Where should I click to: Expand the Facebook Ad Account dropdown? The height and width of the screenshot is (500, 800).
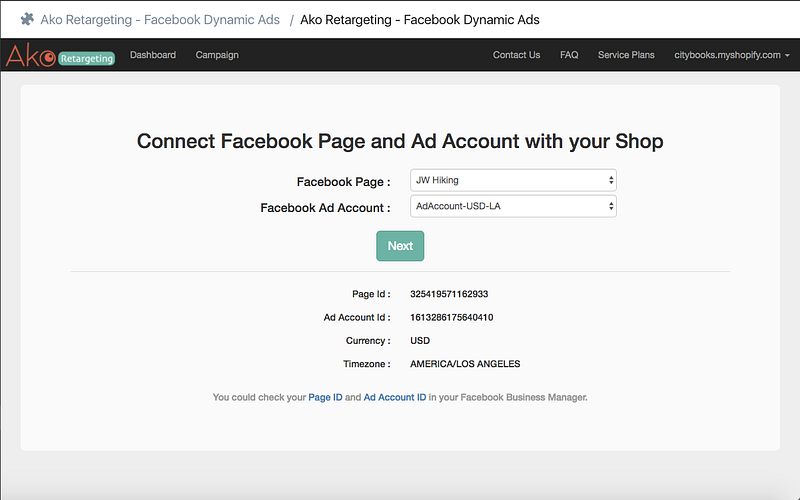pyautogui.click(x=513, y=206)
